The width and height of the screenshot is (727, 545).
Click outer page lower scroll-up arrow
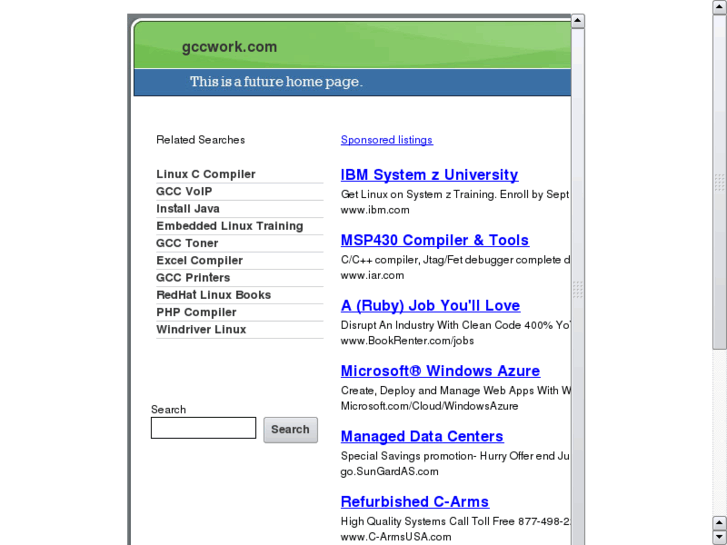point(720,523)
